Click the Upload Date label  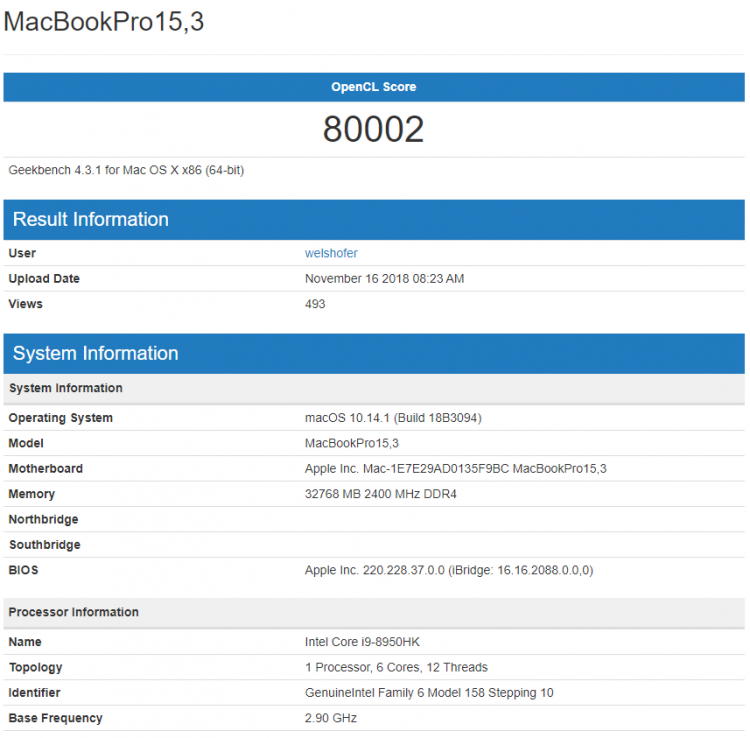point(44,278)
